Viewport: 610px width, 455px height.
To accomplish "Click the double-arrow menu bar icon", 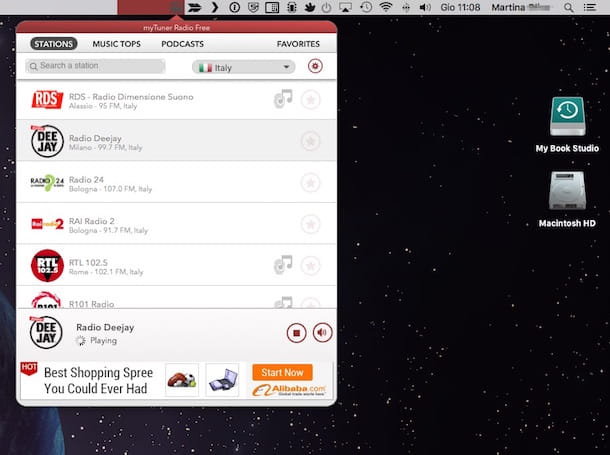I will (194, 7).
